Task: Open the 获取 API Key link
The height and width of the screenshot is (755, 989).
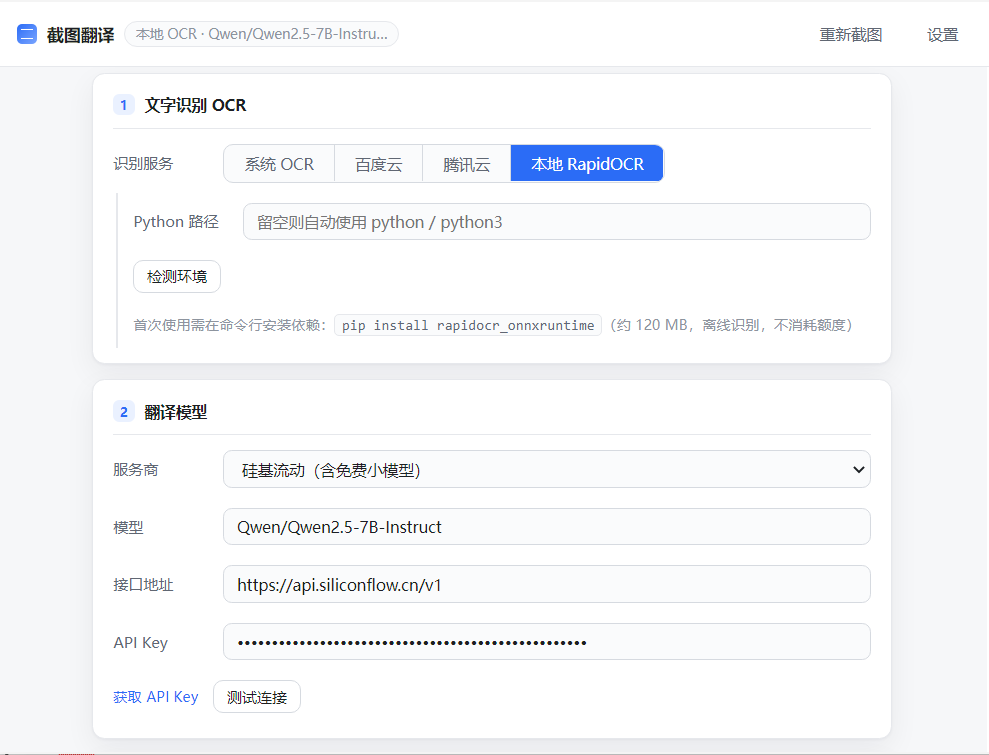Action: coord(156,697)
